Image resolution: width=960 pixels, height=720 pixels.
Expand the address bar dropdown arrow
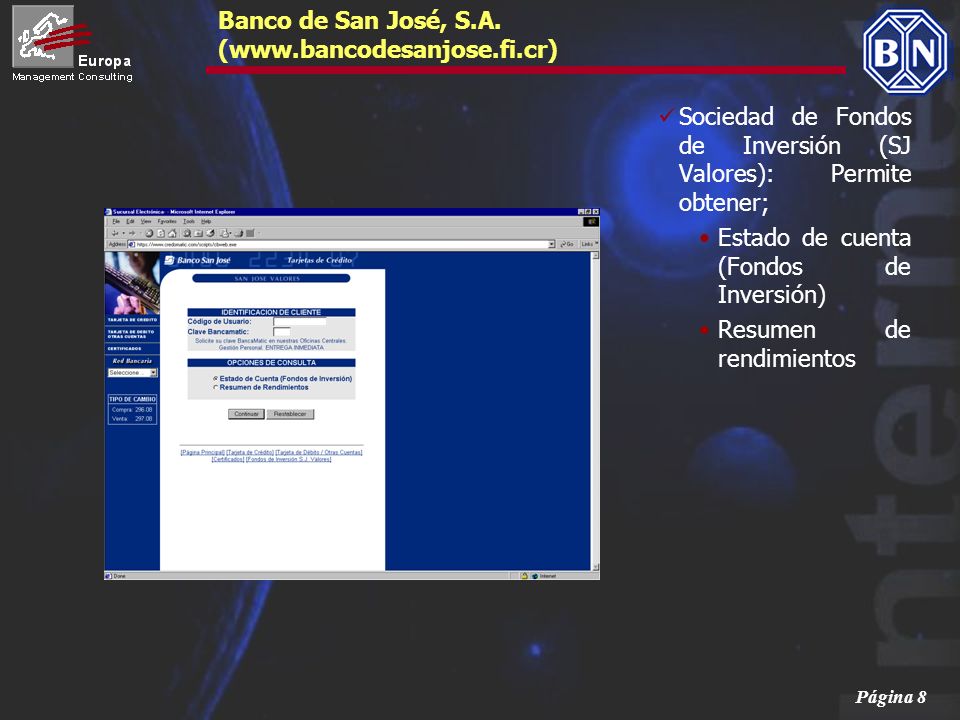point(552,244)
